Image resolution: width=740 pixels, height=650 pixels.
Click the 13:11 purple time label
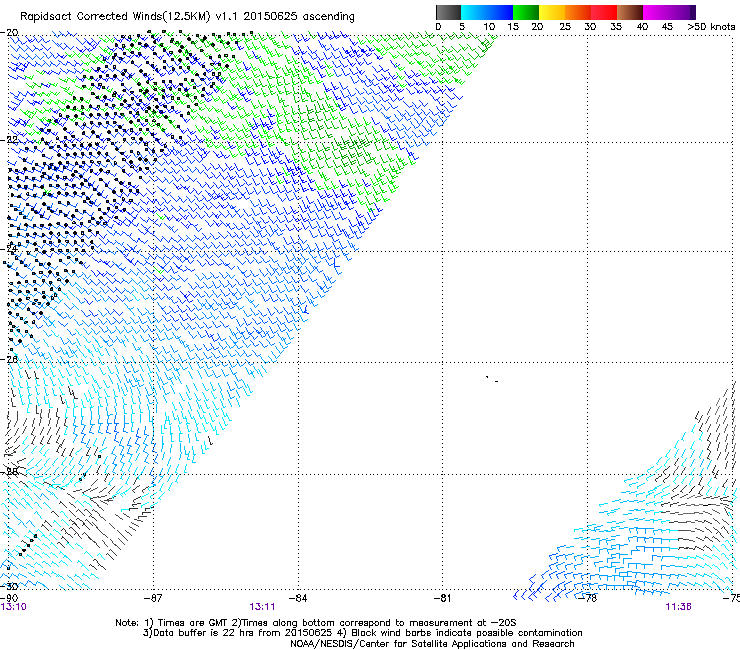262,607
